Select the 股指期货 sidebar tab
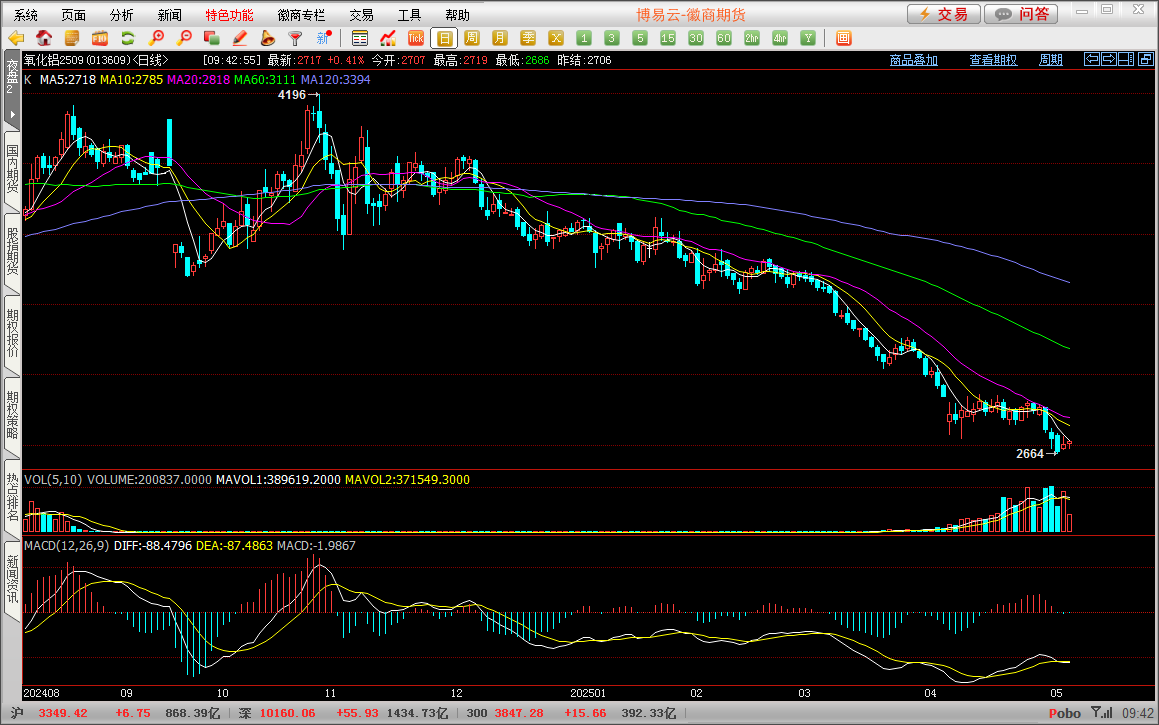 [x=13, y=252]
